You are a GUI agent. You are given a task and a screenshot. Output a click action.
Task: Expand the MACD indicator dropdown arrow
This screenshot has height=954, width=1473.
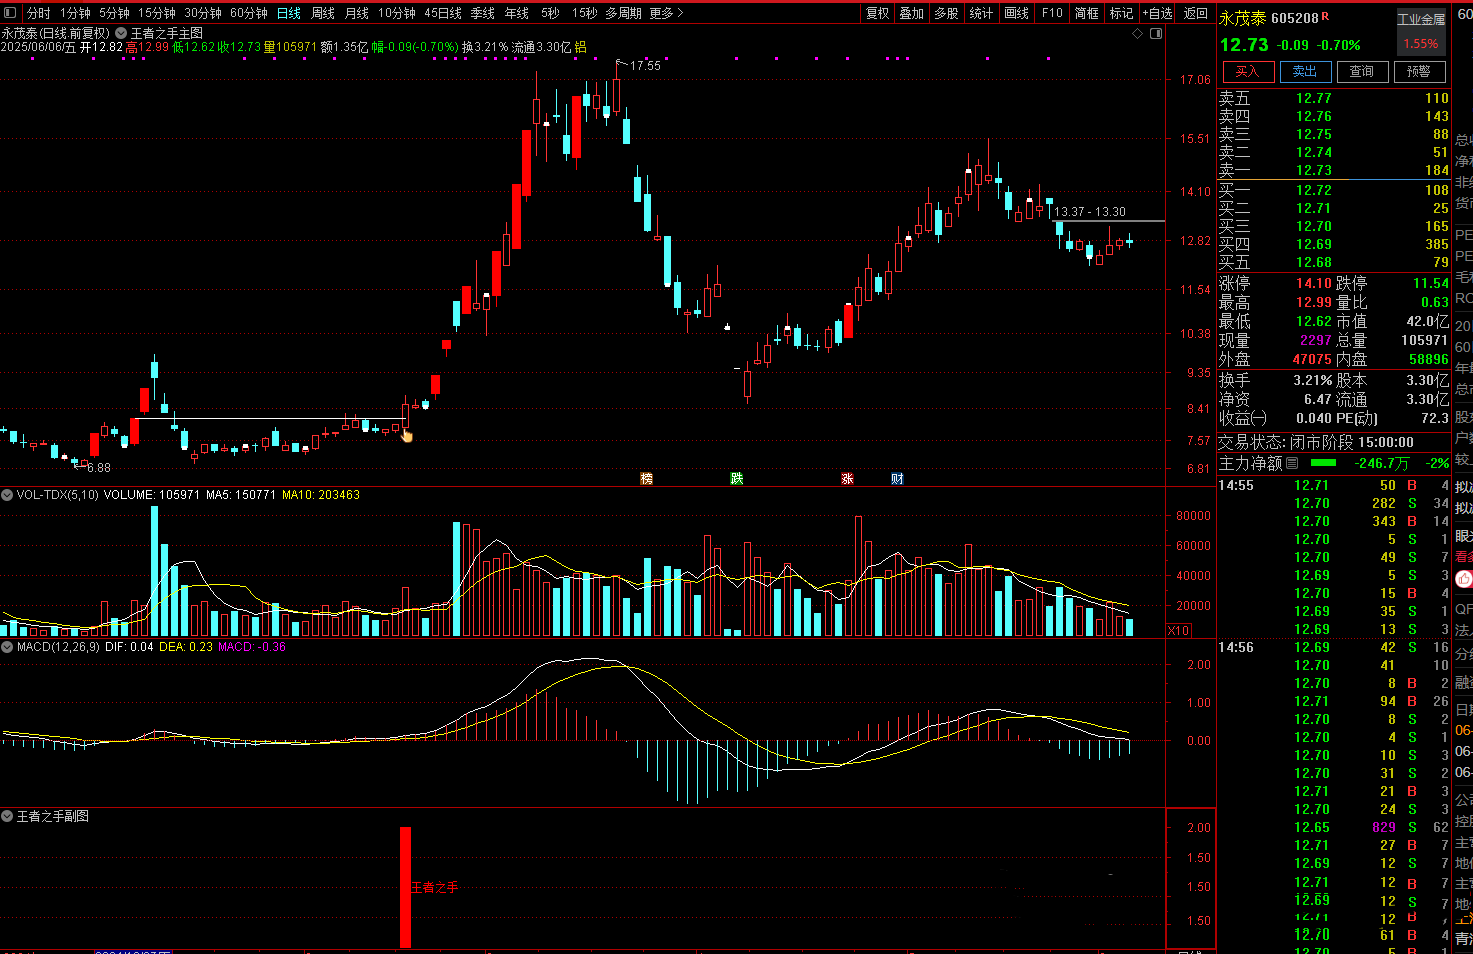[7, 647]
